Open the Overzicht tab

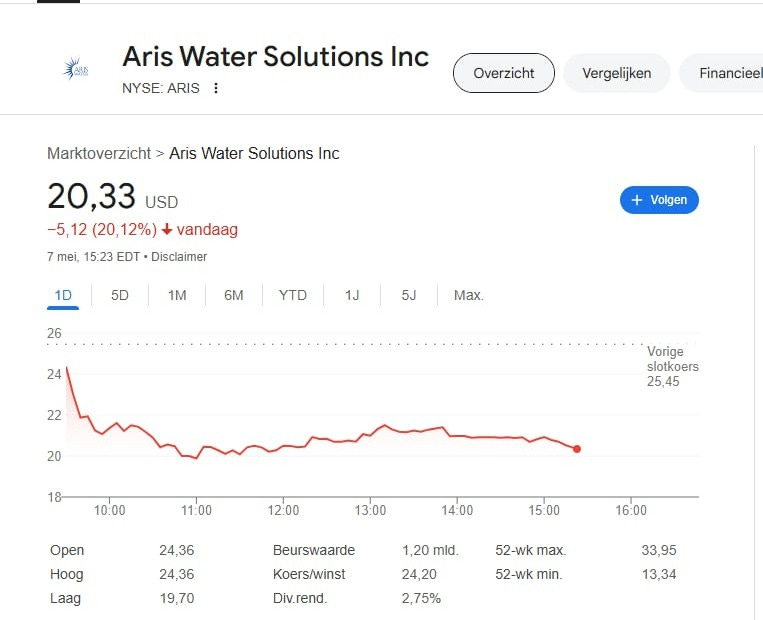click(504, 73)
